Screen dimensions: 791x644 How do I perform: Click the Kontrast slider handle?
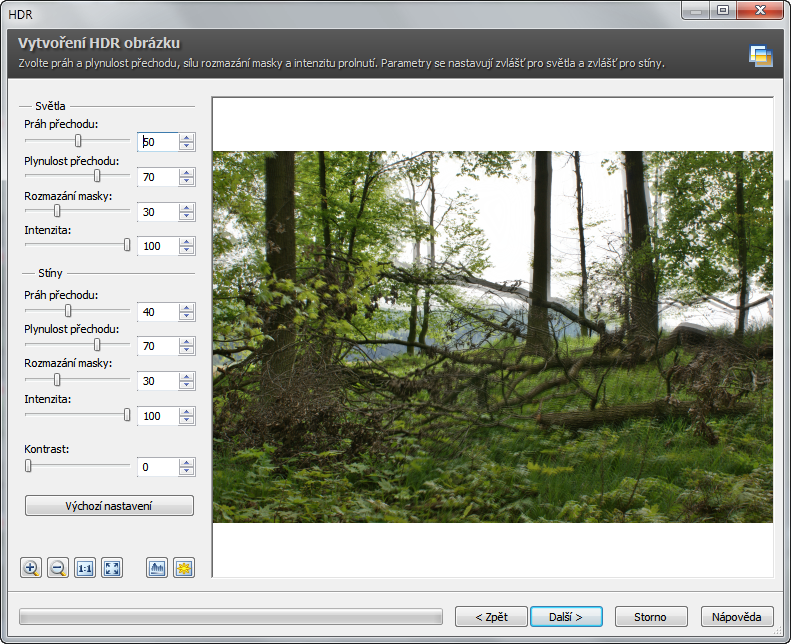click(x=28, y=465)
